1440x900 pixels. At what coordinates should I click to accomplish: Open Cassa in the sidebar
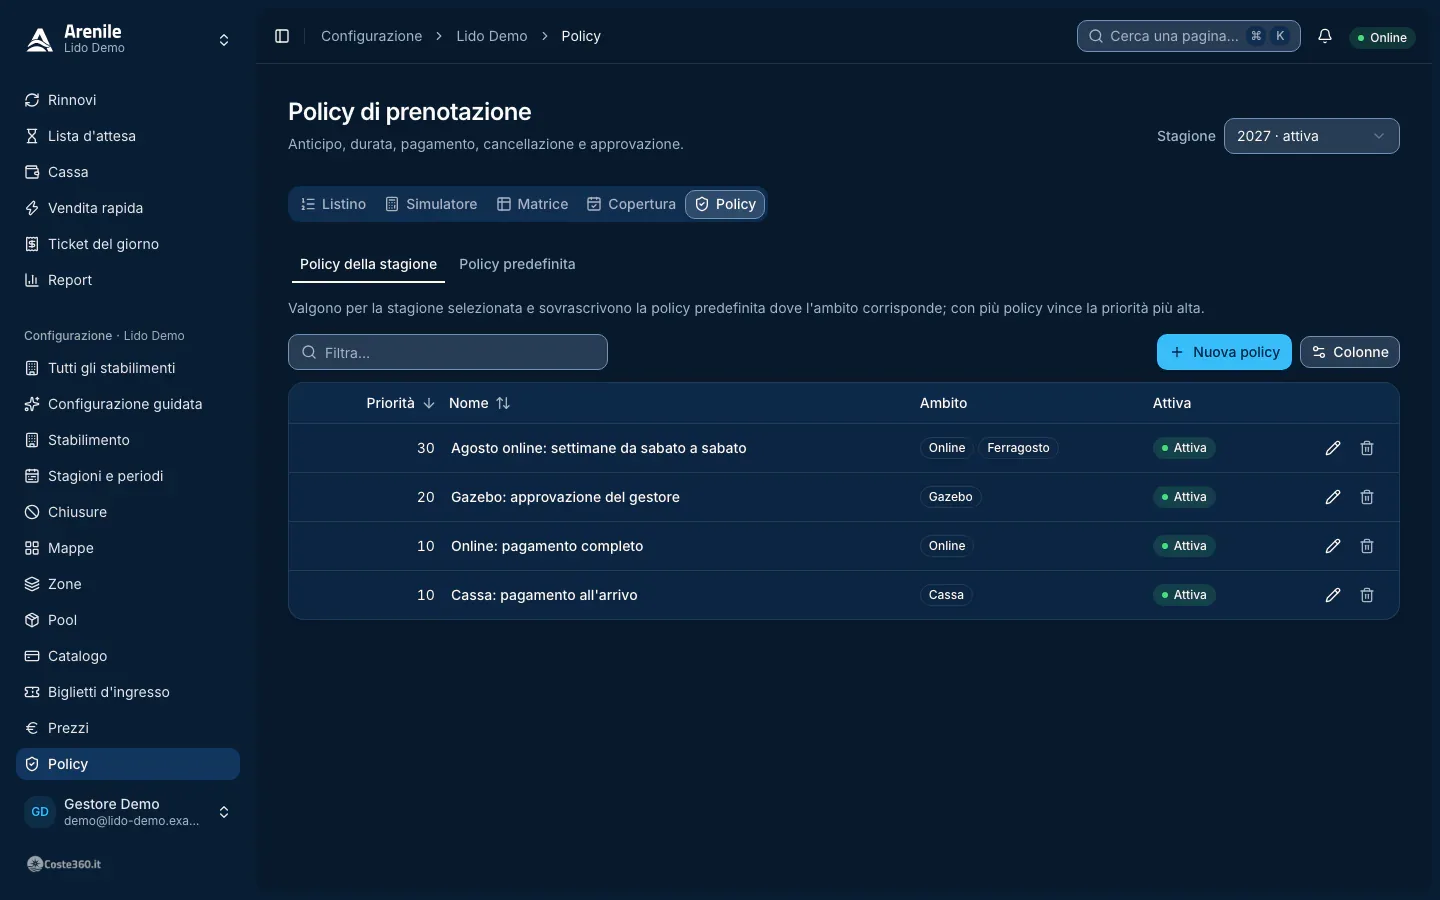(128, 172)
